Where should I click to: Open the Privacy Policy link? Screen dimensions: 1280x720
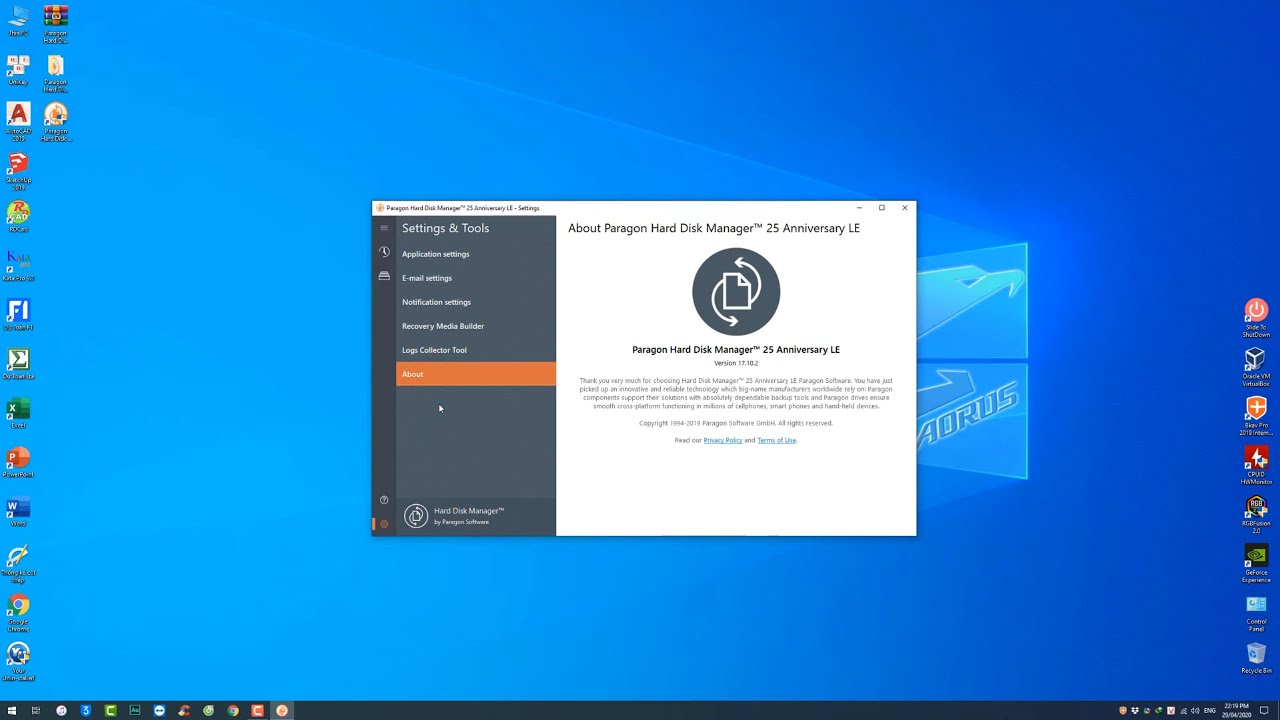click(x=722, y=440)
